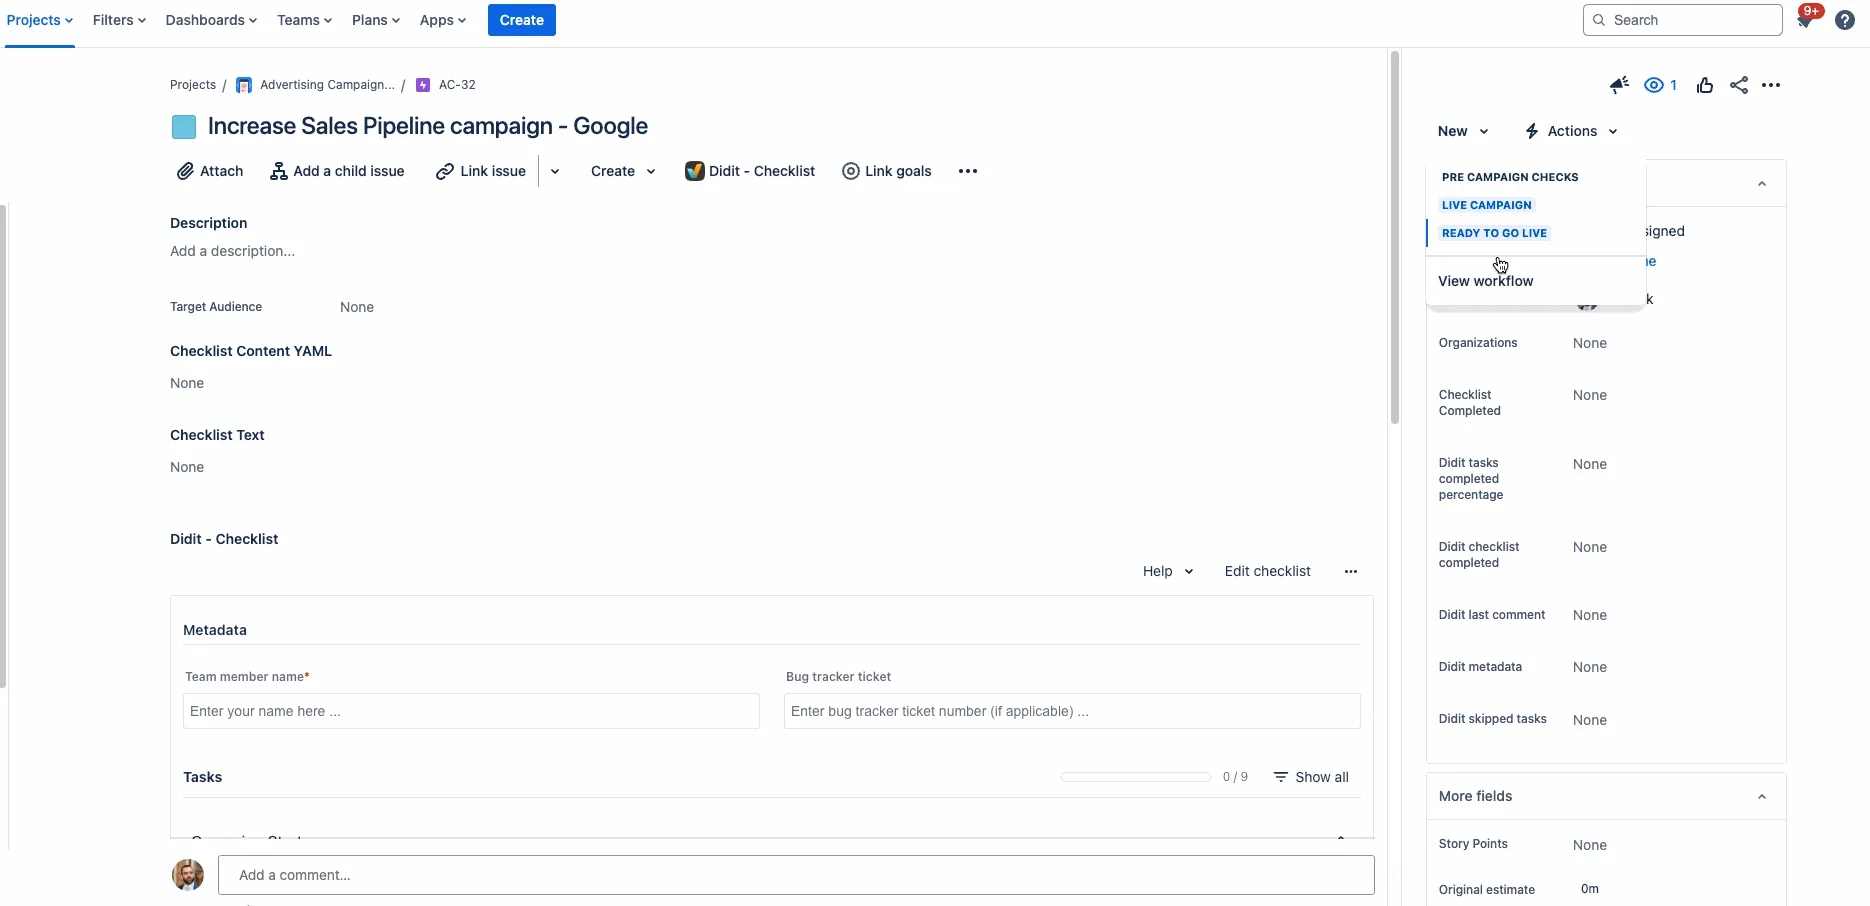The width and height of the screenshot is (1870, 906).
Task: Open AC-32 breadcrumb link
Action: (x=457, y=85)
